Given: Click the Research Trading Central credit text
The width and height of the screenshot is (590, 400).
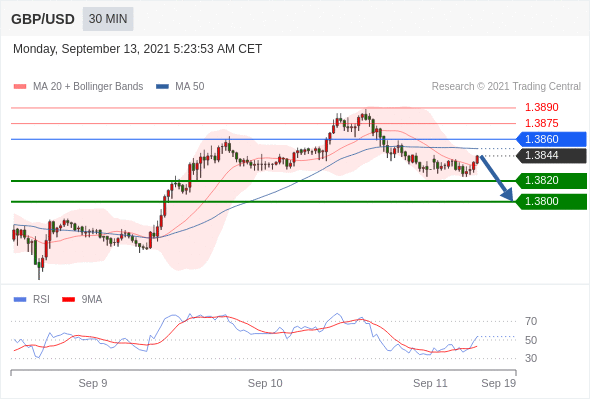Looking at the screenshot, I should pos(506,87).
